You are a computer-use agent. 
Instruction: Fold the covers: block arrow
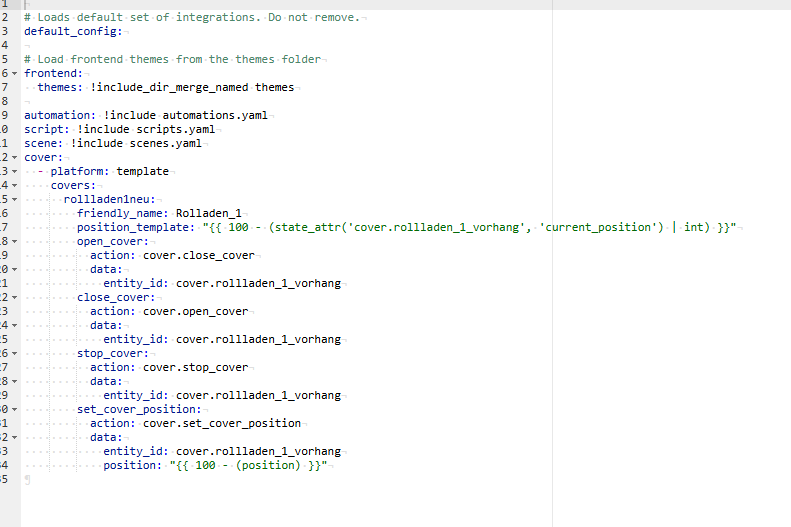(15, 186)
